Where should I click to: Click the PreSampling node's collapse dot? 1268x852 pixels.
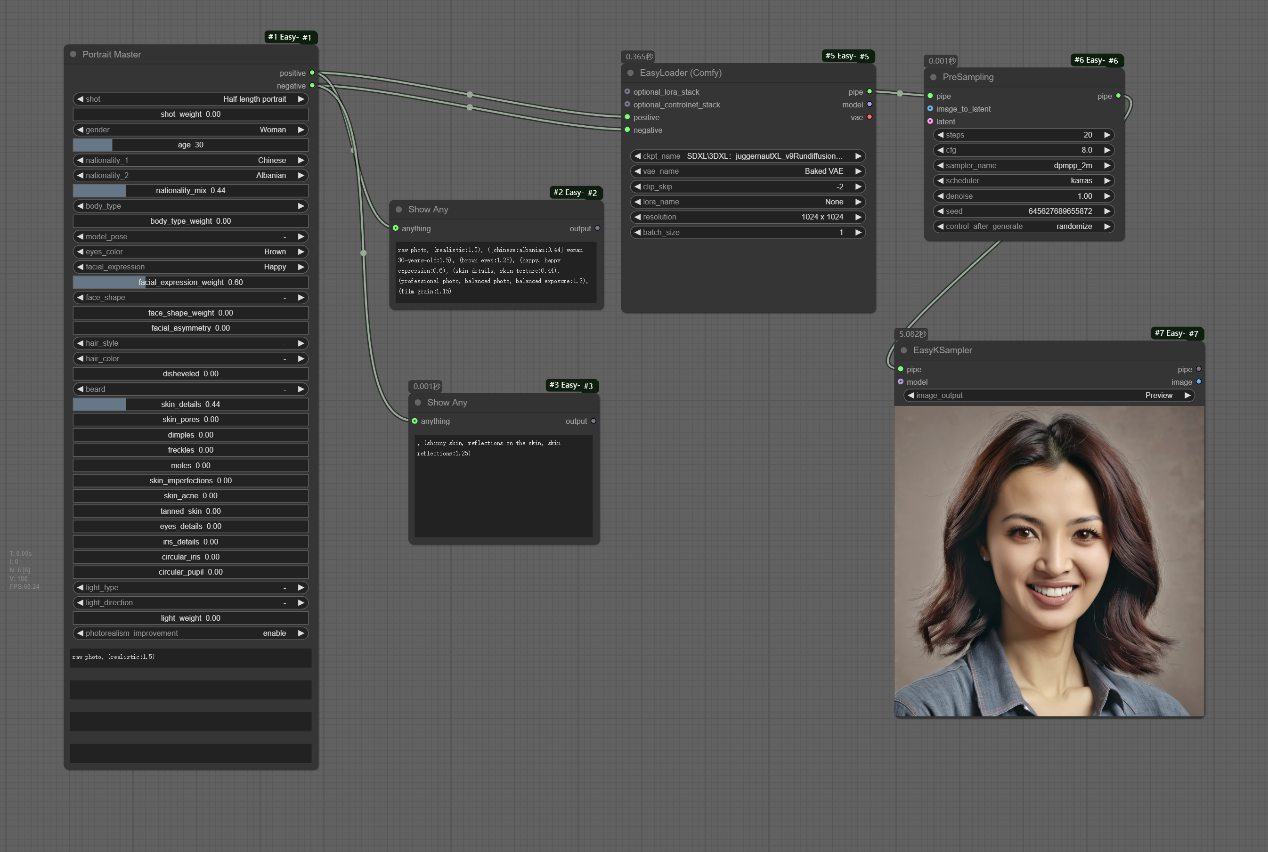(933, 77)
